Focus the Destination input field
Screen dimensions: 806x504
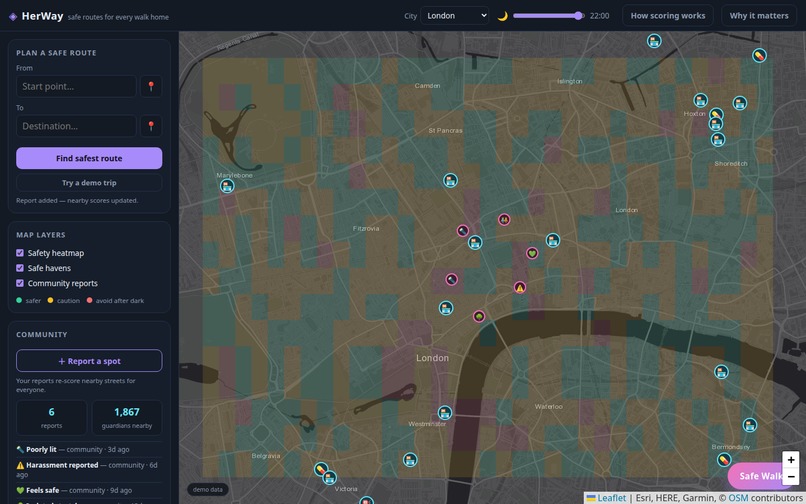click(76, 126)
